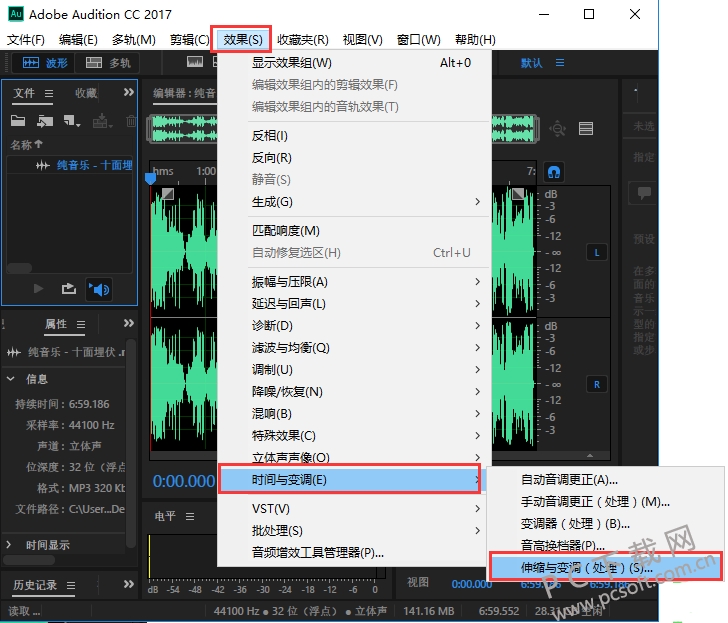This screenshot has width=728, height=623.
Task: Open 诊断(D) submenu
Action: click(354, 325)
